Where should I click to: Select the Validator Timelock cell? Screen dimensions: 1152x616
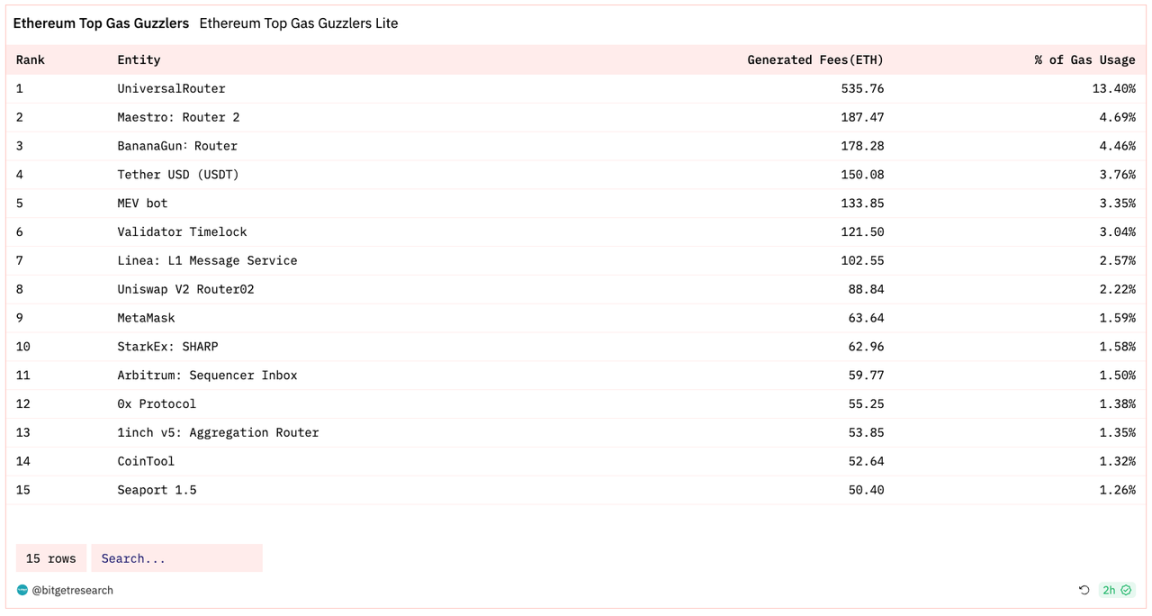tap(182, 232)
